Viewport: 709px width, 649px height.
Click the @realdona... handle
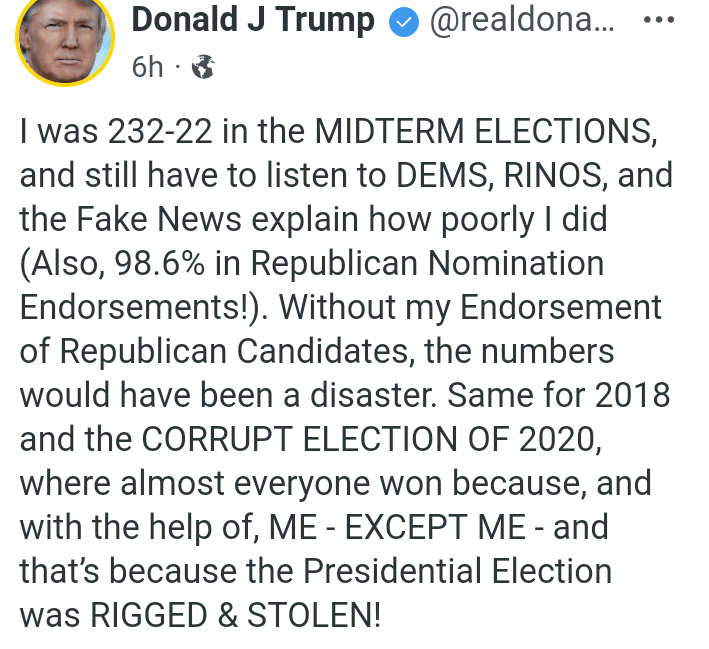point(523,20)
